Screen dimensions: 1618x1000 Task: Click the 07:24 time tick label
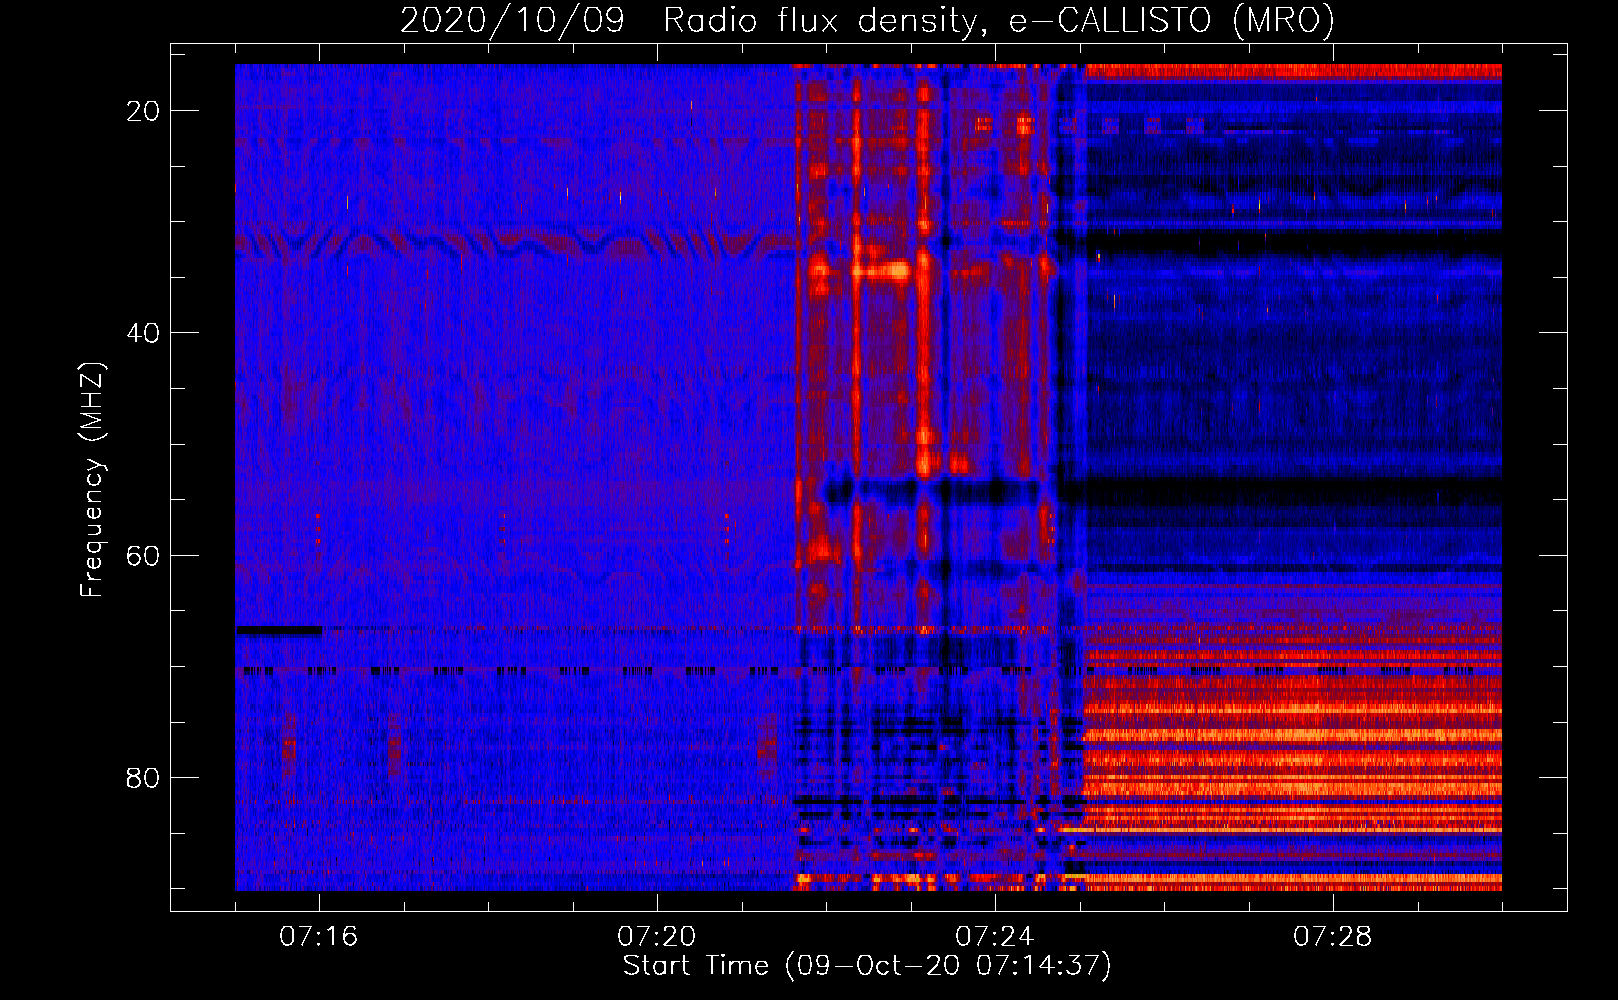point(995,937)
